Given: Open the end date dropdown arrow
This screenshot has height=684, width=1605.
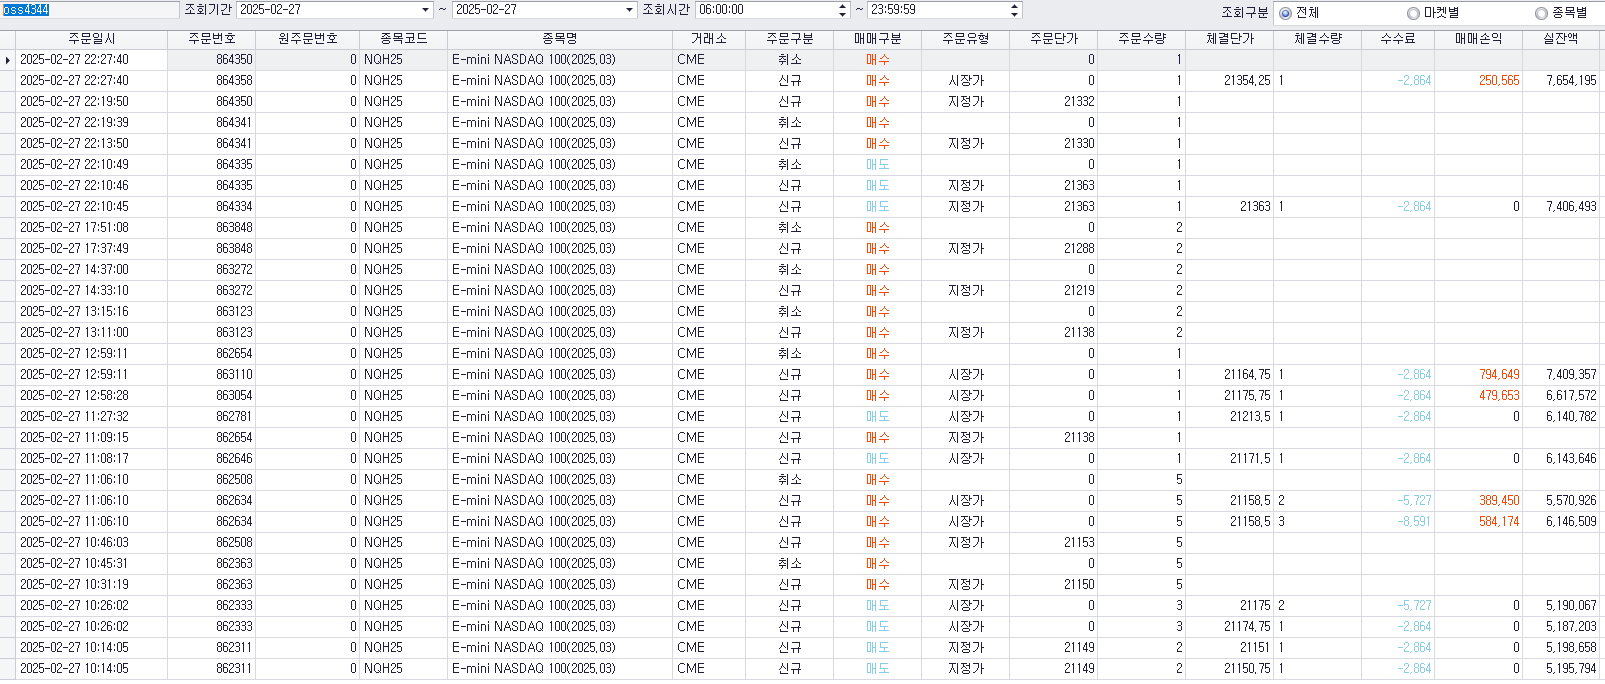Looking at the screenshot, I should point(629,10).
